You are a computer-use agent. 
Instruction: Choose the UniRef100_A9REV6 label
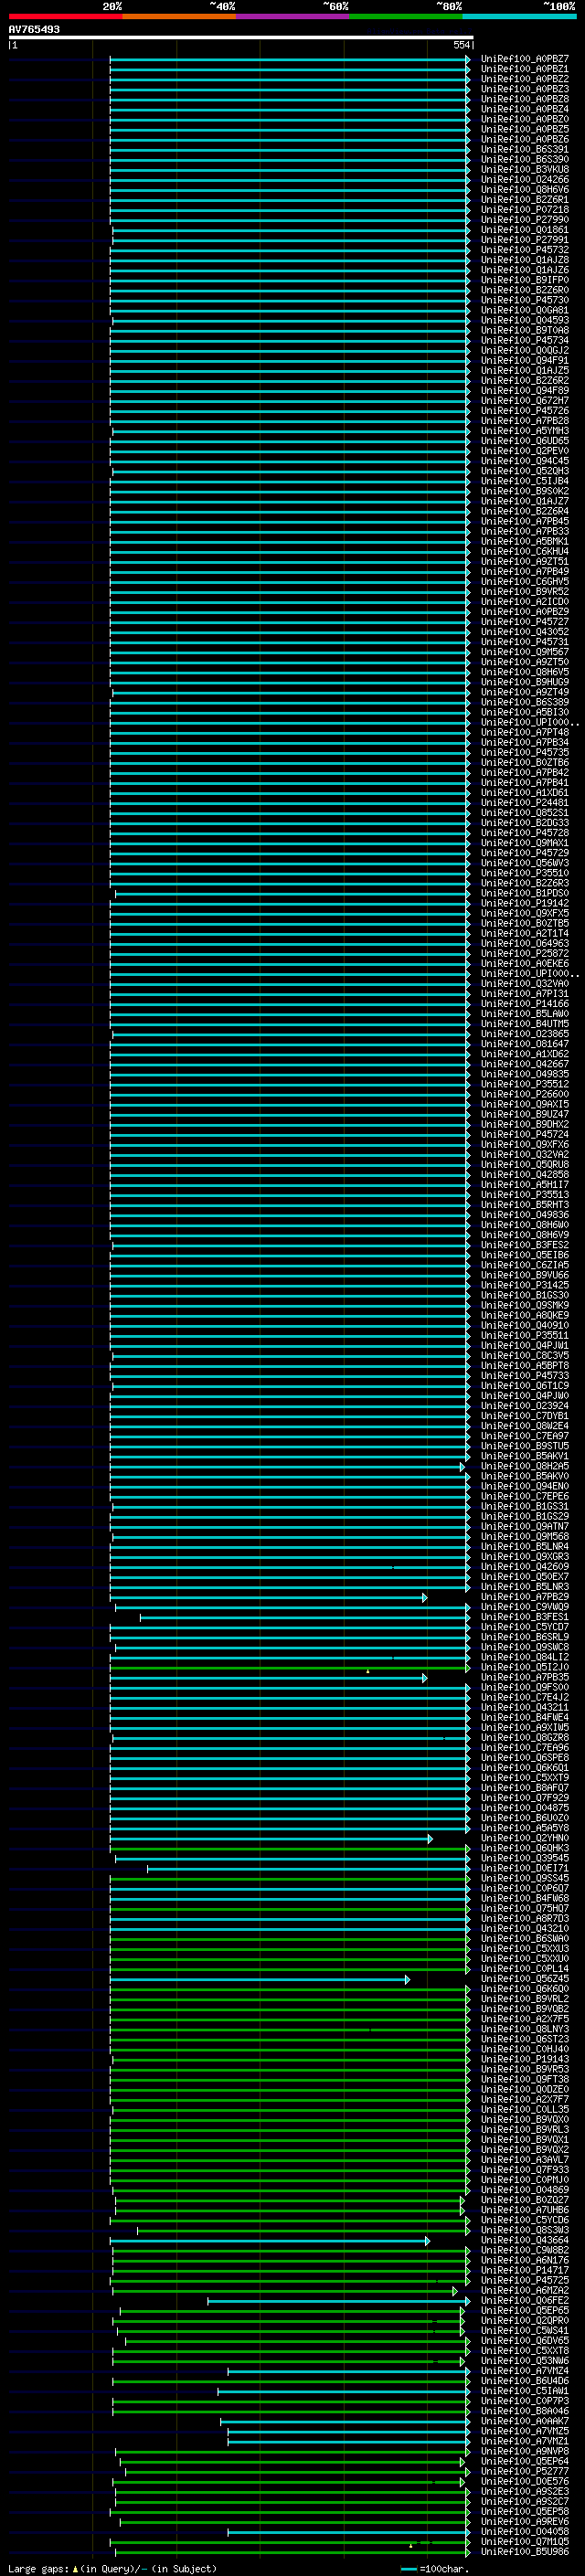[x=525, y=2521]
